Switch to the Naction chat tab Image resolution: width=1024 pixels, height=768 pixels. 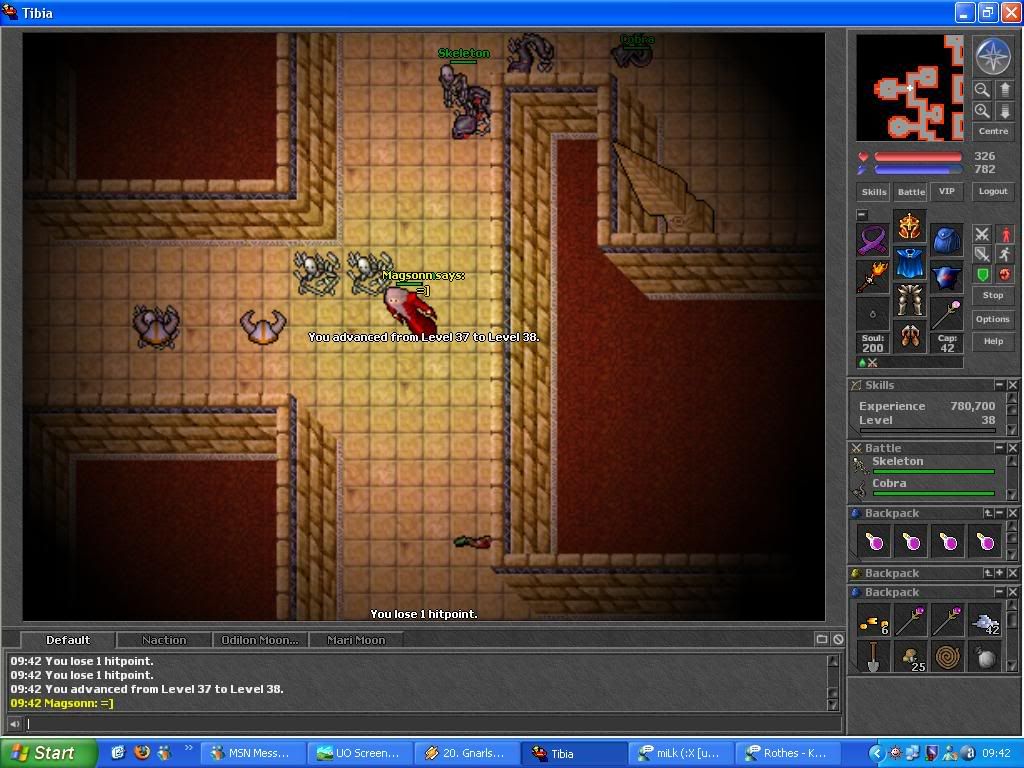tap(164, 640)
